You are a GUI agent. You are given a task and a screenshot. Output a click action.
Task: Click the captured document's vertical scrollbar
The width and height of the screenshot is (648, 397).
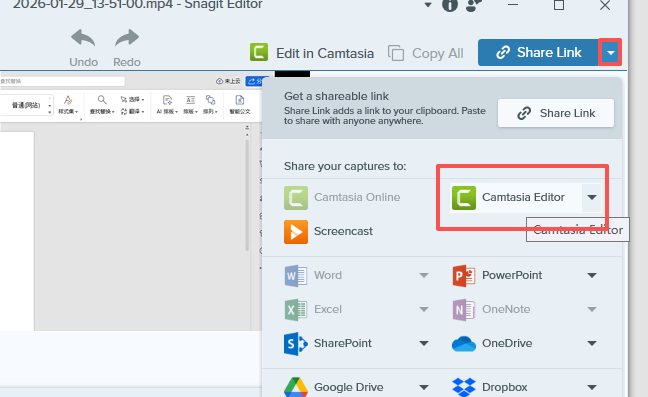pos(247,195)
